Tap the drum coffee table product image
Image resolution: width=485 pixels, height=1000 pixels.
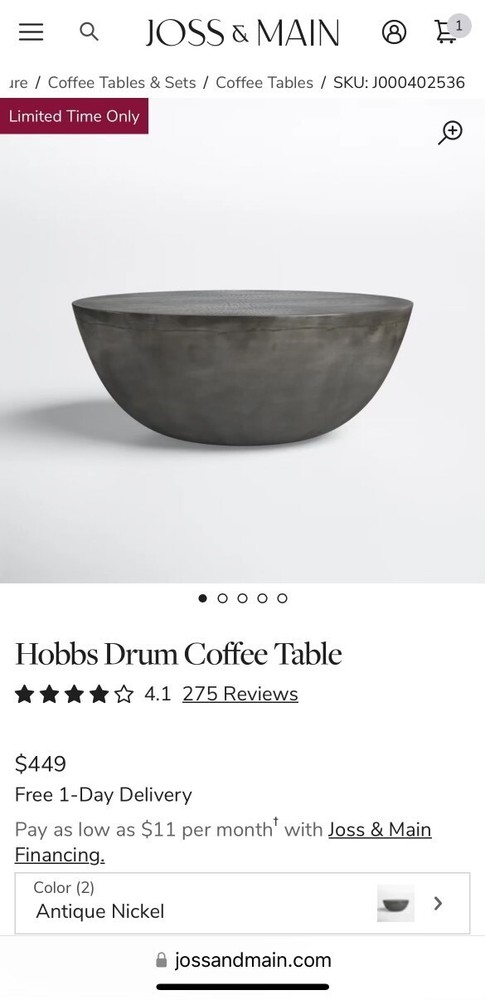click(x=242, y=367)
